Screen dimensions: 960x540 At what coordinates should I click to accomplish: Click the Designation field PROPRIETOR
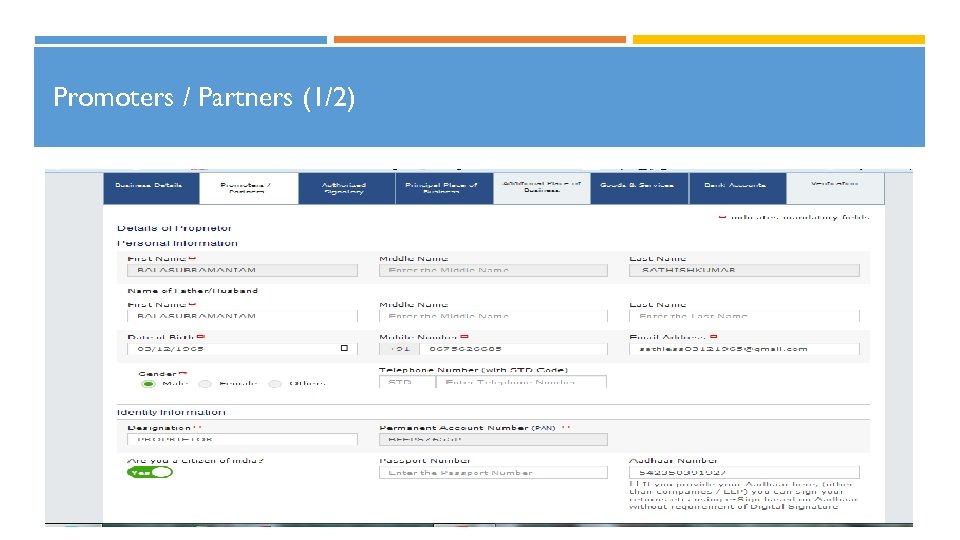[242, 439]
